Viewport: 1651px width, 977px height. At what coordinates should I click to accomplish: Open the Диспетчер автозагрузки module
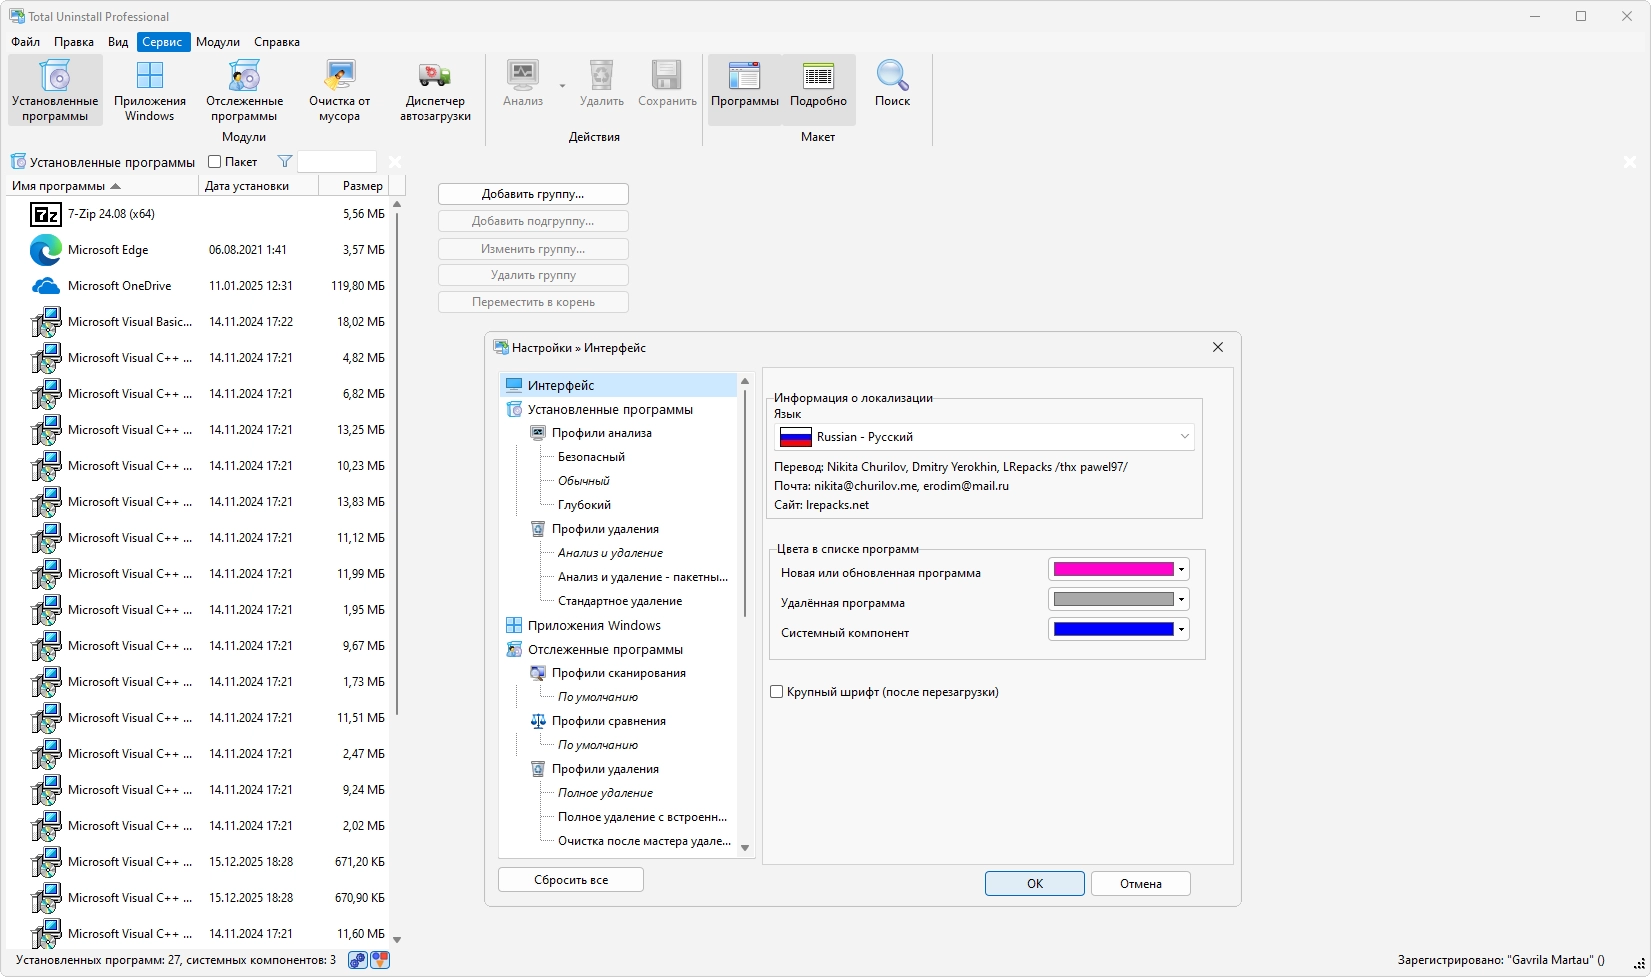tap(435, 90)
